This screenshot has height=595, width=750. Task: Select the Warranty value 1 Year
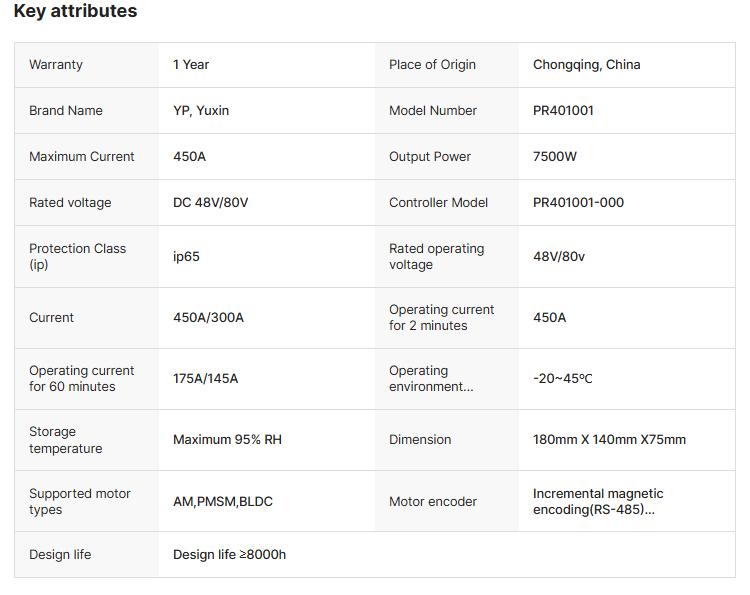point(191,65)
